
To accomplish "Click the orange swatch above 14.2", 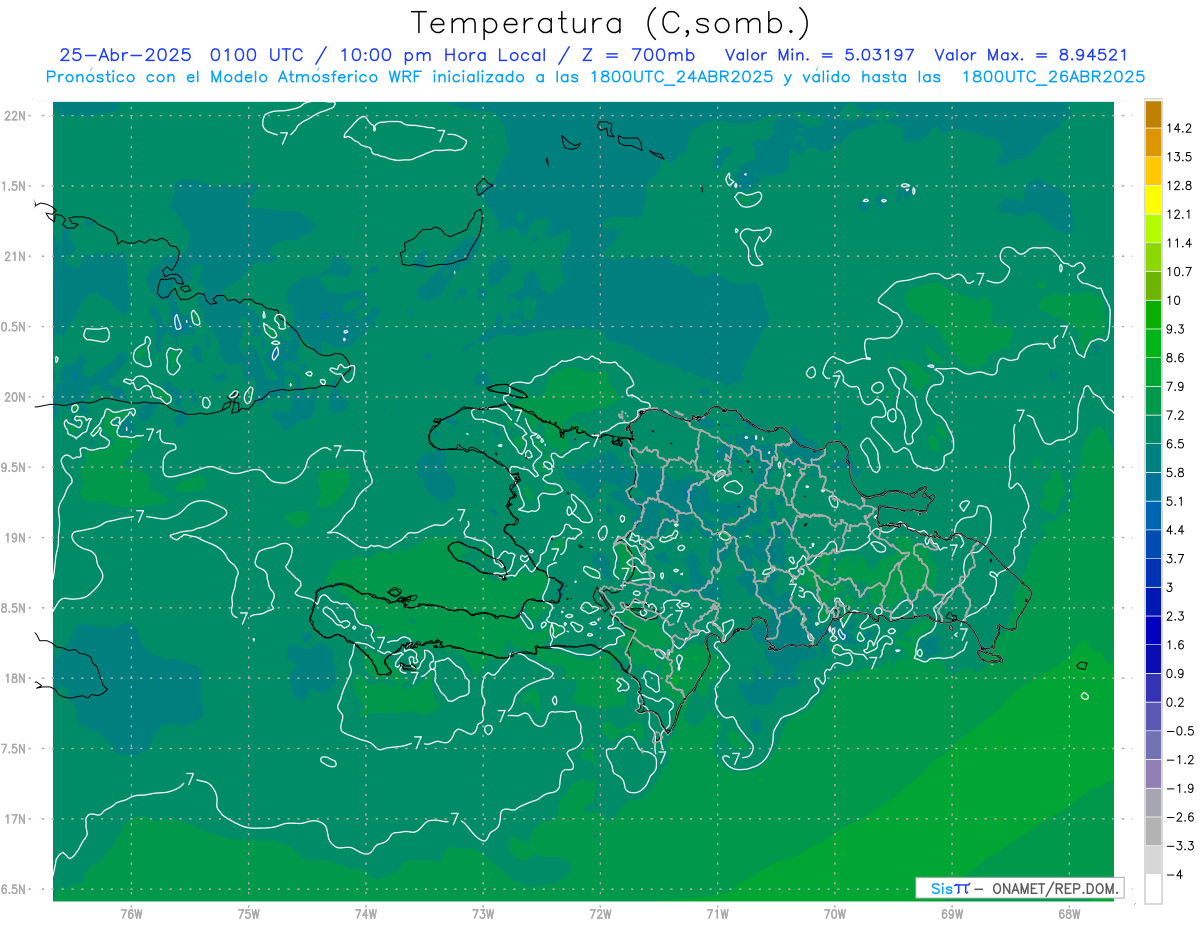I will coord(1153,114).
